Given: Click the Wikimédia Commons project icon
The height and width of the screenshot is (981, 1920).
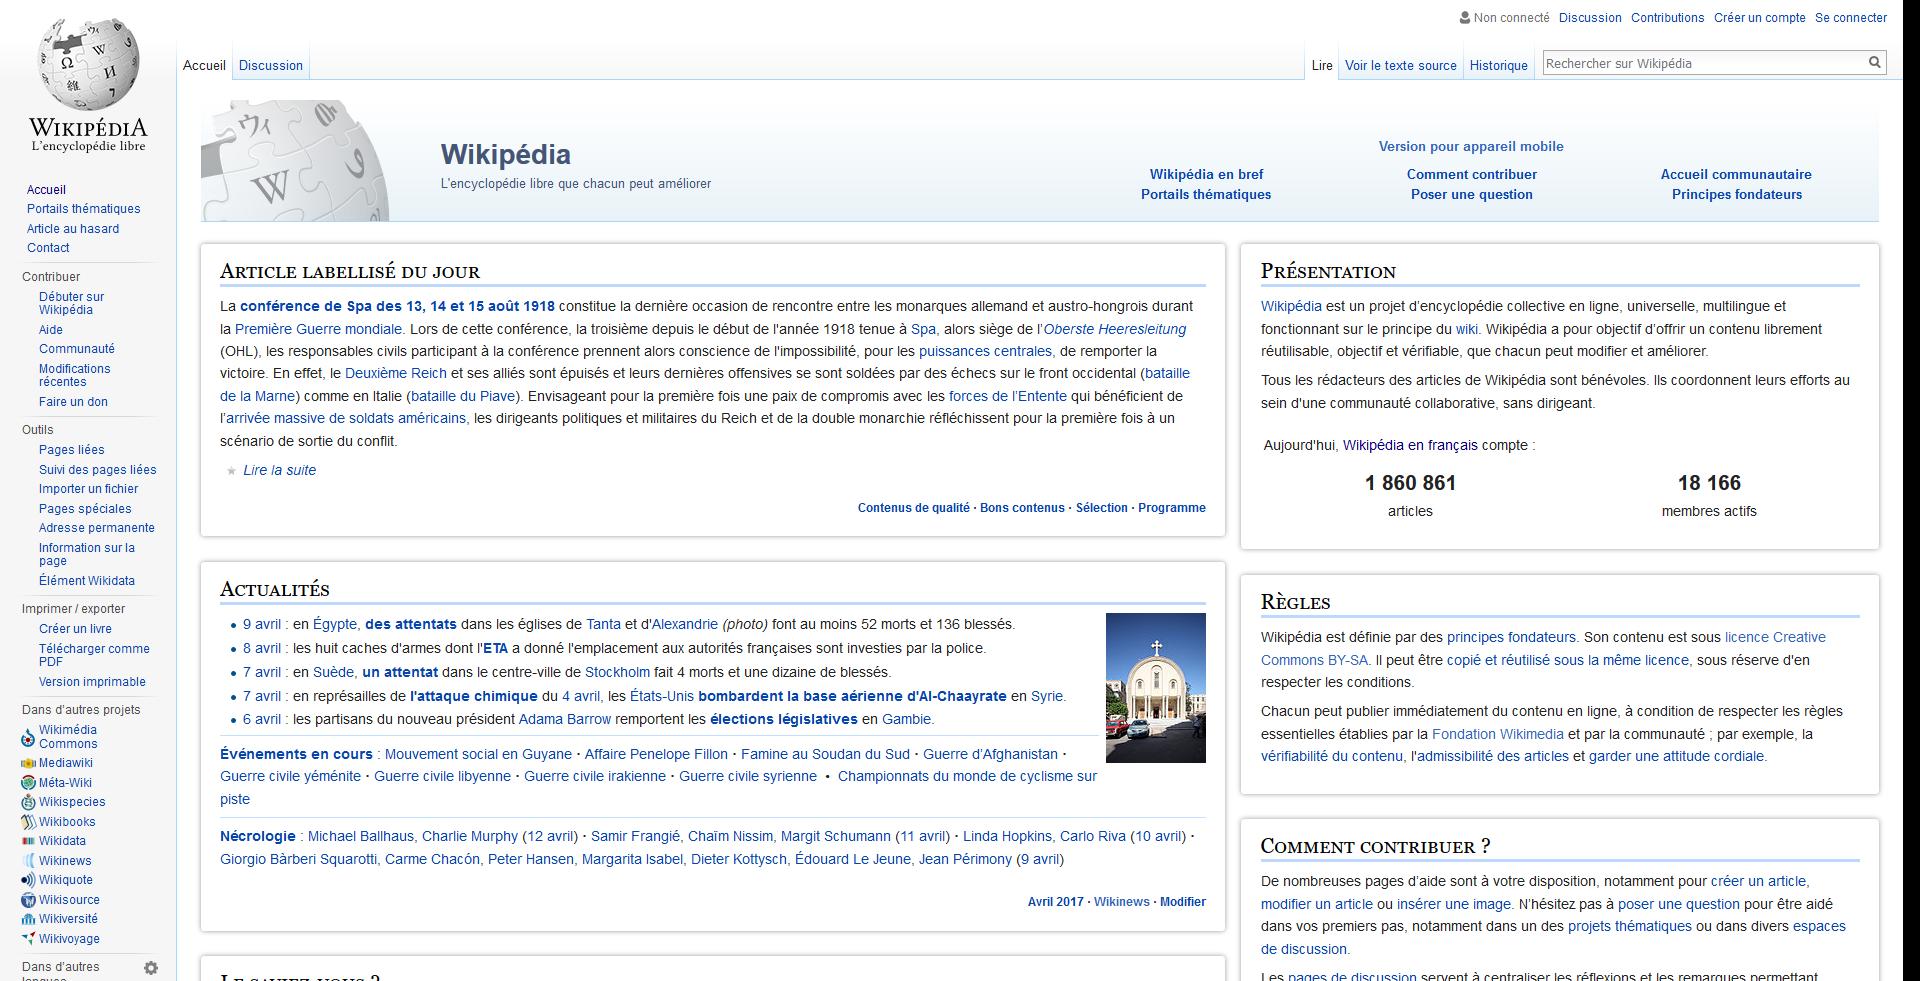Looking at the screenshot, I should pyautogui.click(x=28, y=737).
